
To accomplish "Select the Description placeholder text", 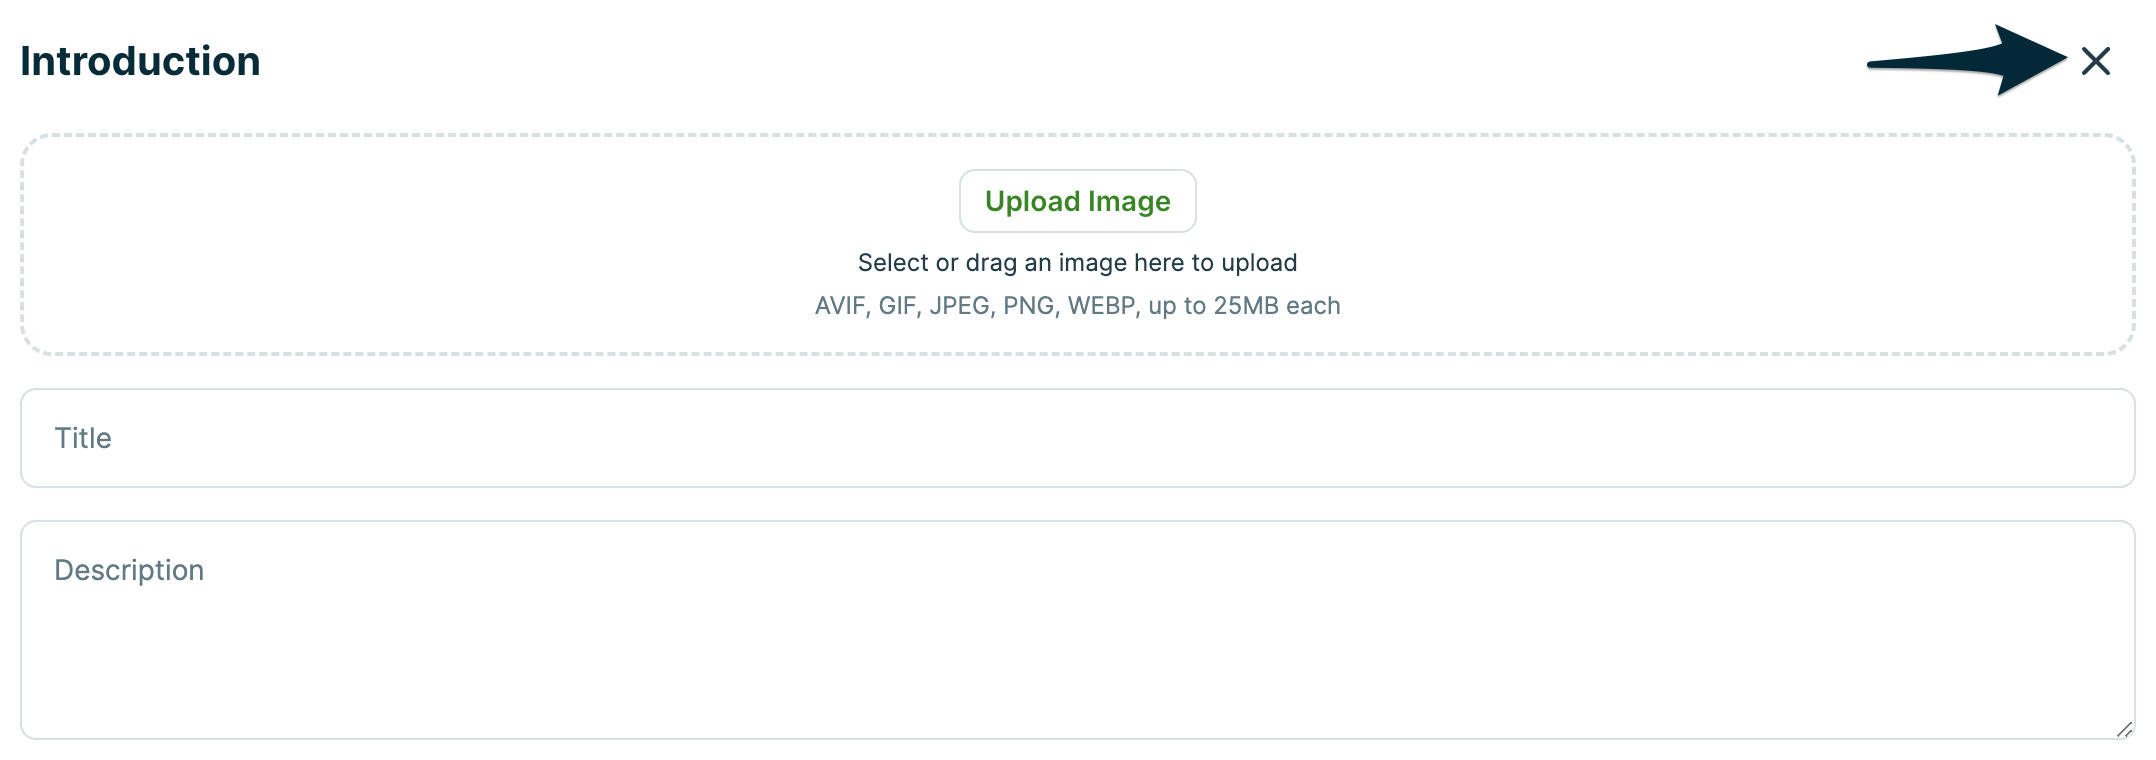I will point(129,570).
